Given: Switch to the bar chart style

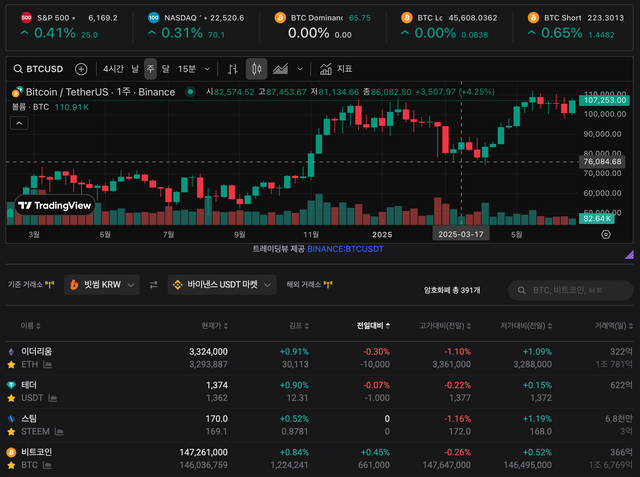Looking at the screenshot, I should (233, 69).
